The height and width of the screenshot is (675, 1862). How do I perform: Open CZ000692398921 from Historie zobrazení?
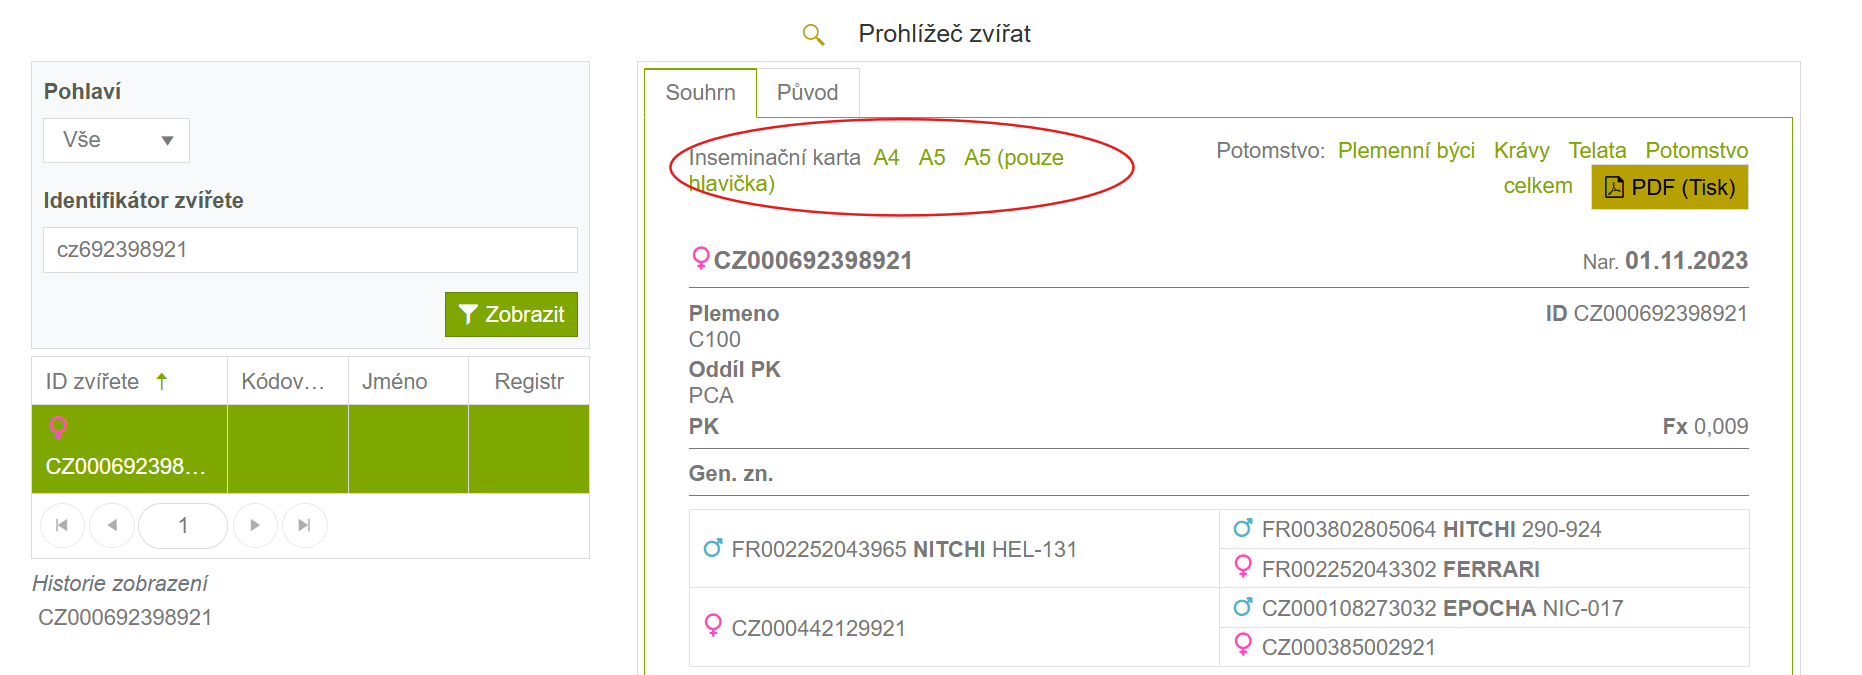point(125,618)
